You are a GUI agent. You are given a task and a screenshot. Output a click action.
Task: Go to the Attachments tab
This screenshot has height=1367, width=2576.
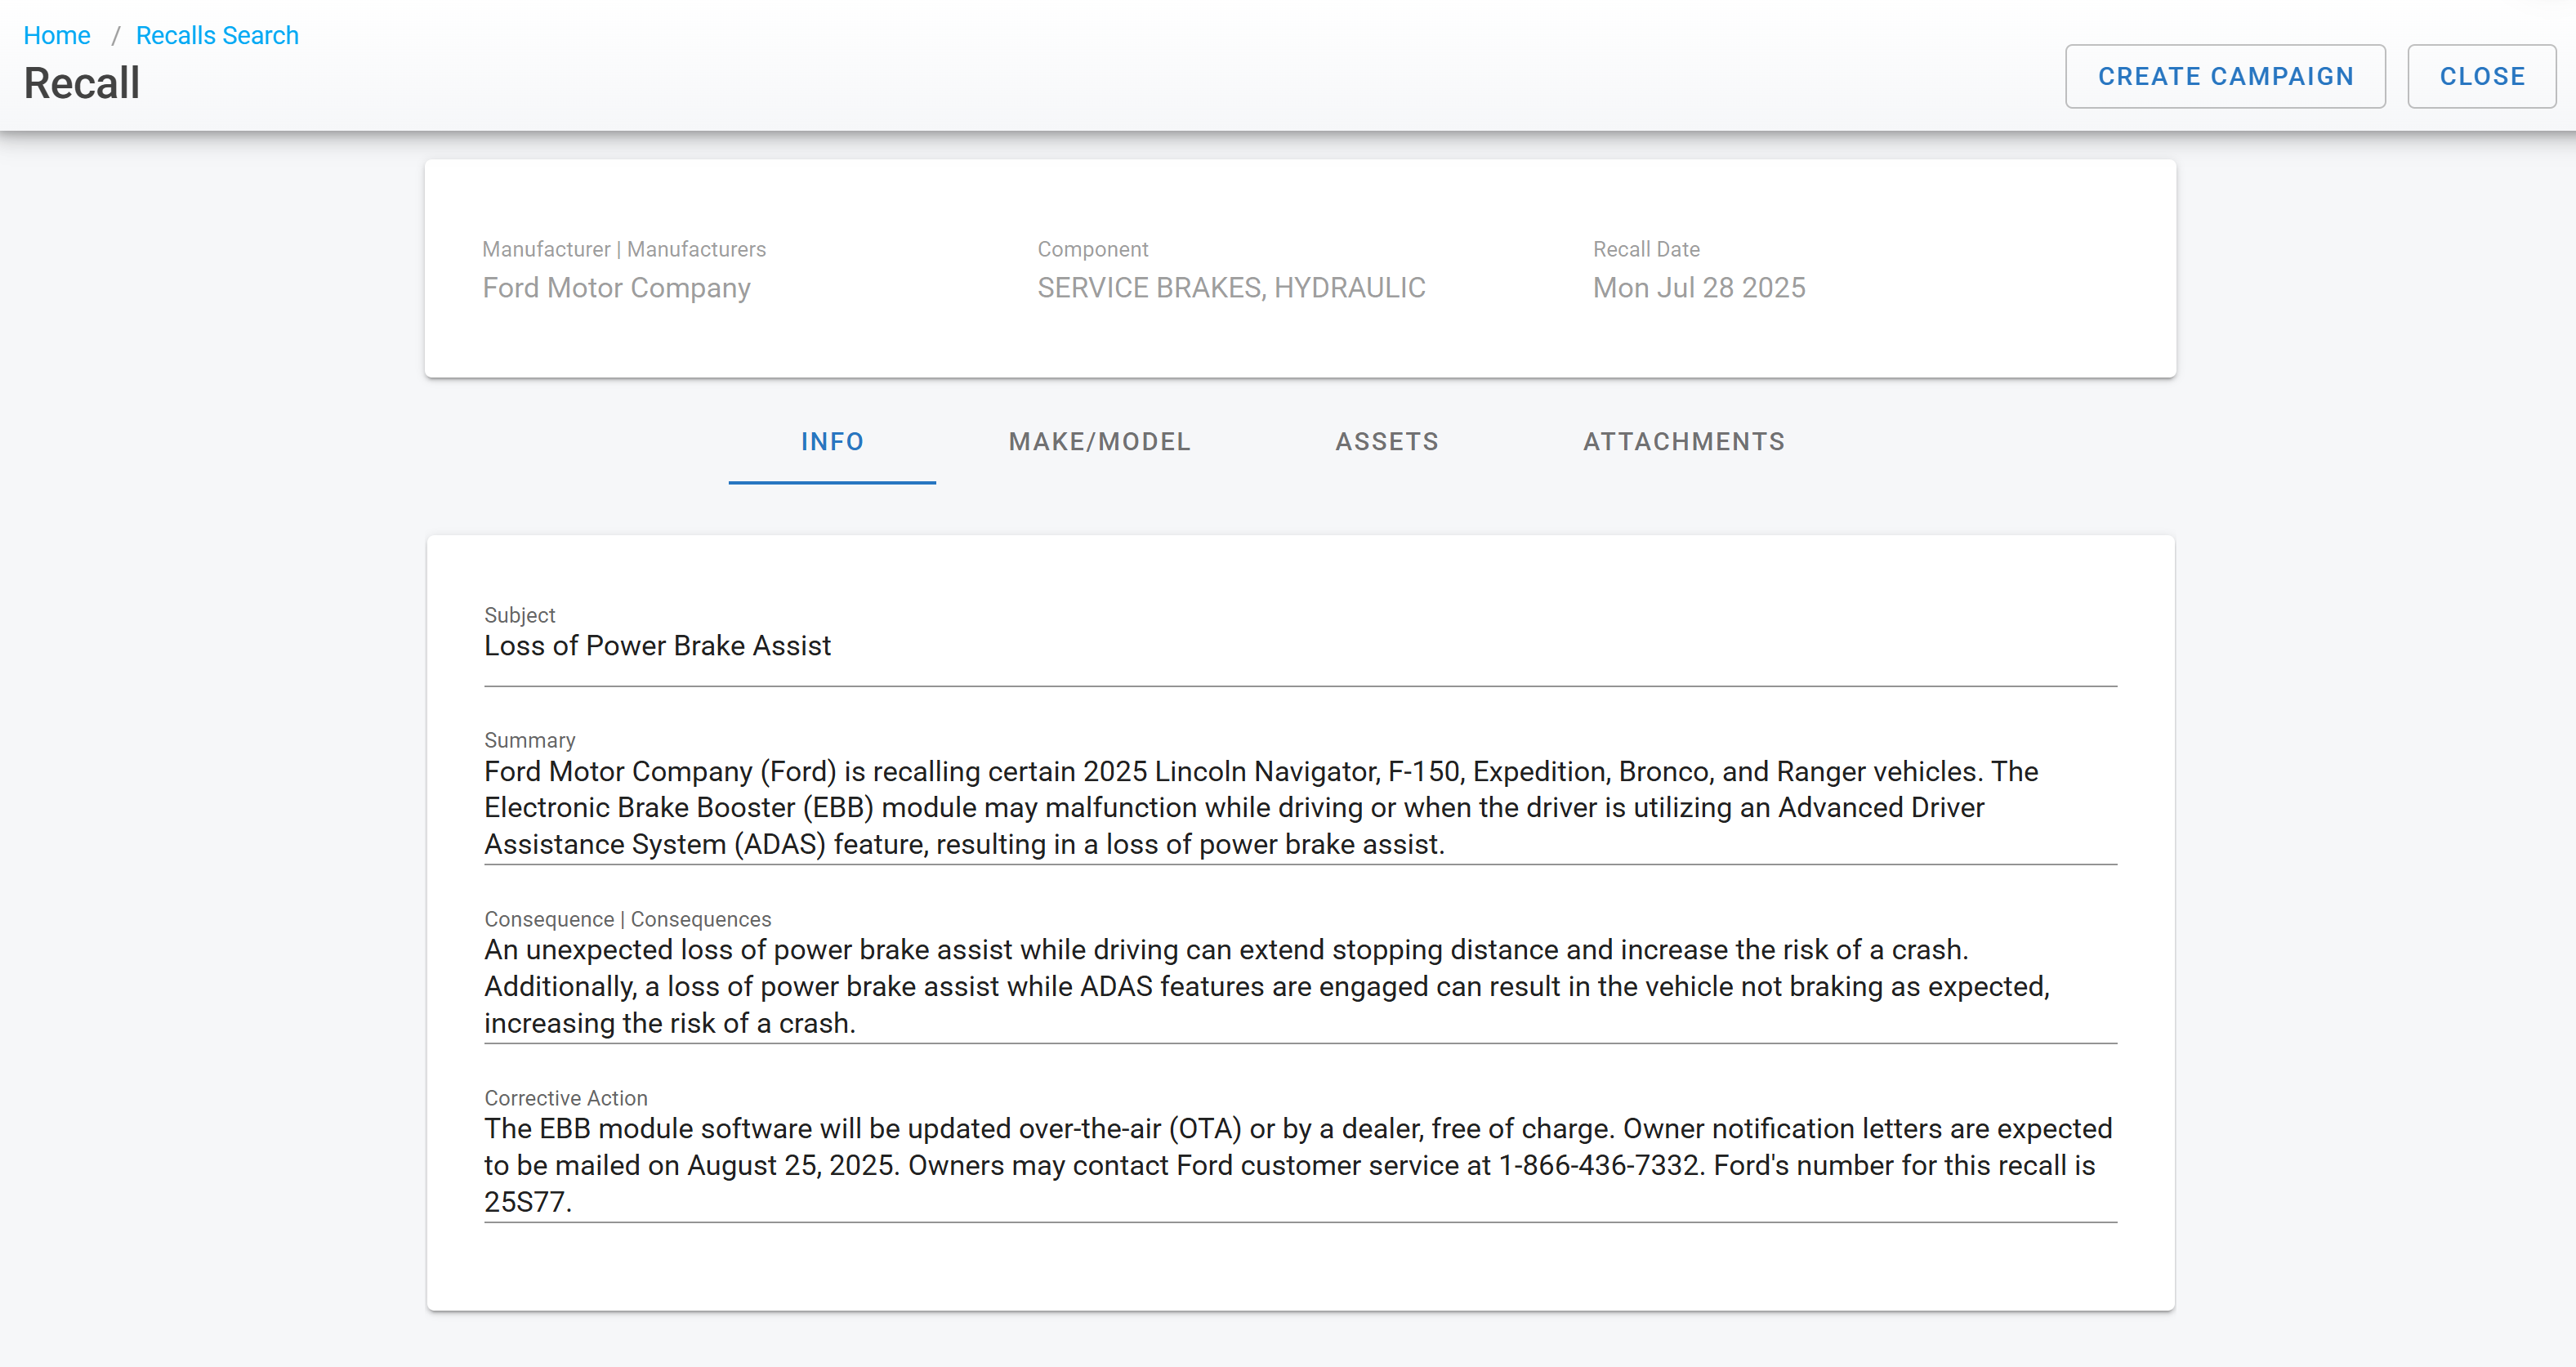pyautogui.click(x=1684, y=441)
